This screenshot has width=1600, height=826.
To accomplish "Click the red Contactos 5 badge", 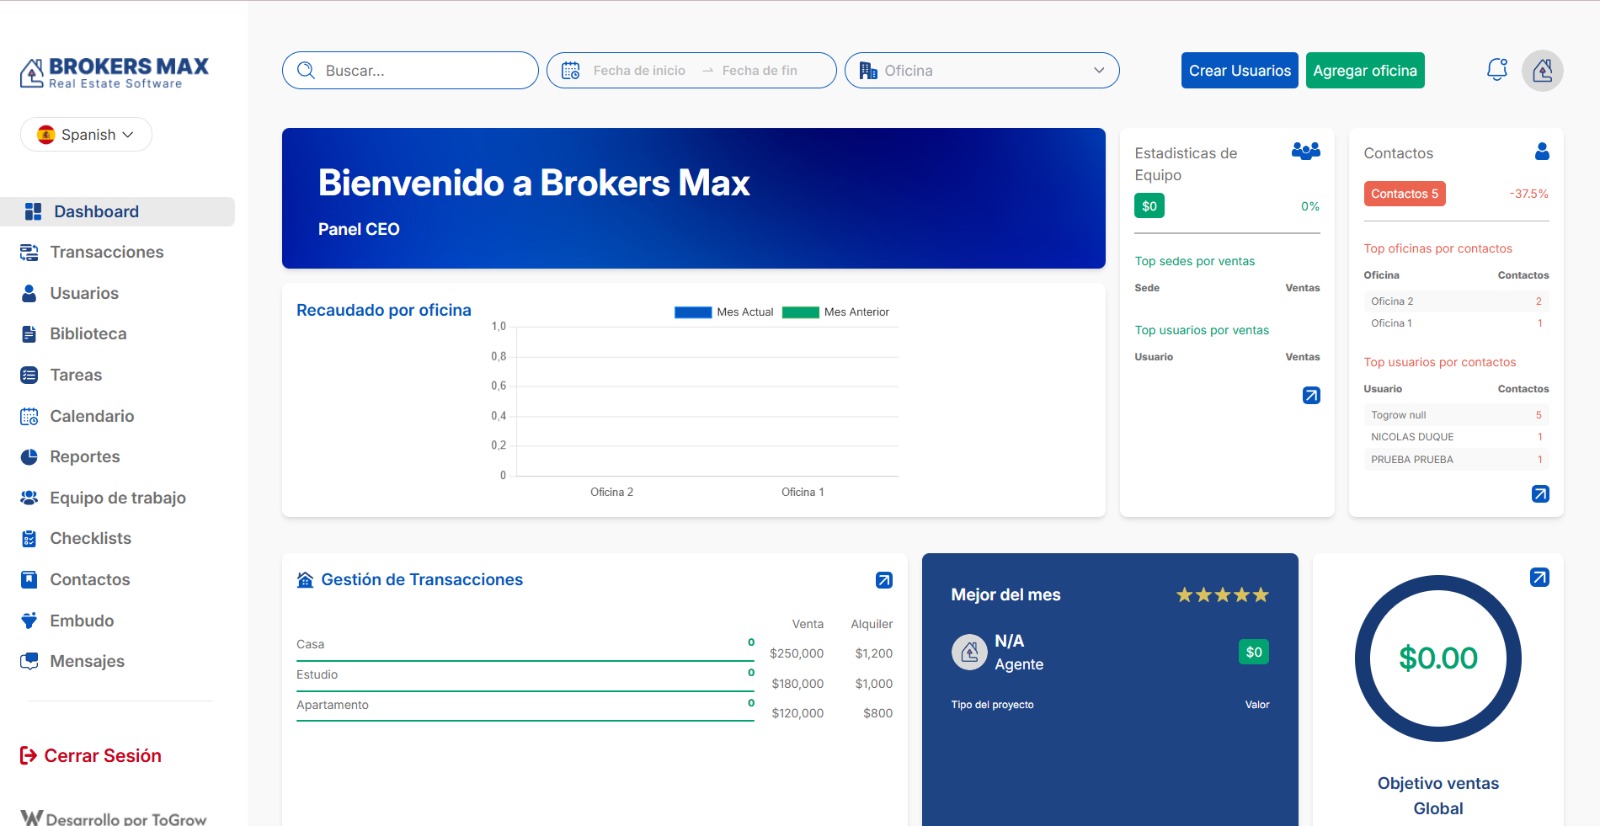I will [x=1404, y=194].
